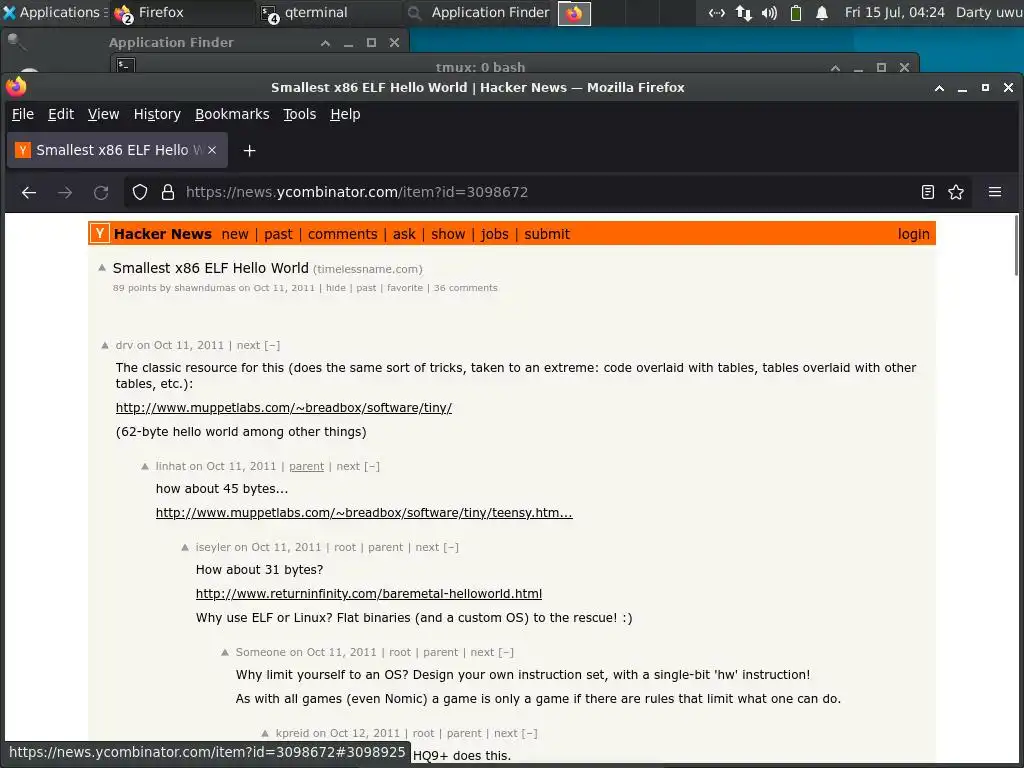1024x768 pixels.
Task: Open the Tools menu
Action: pos(300,114)
